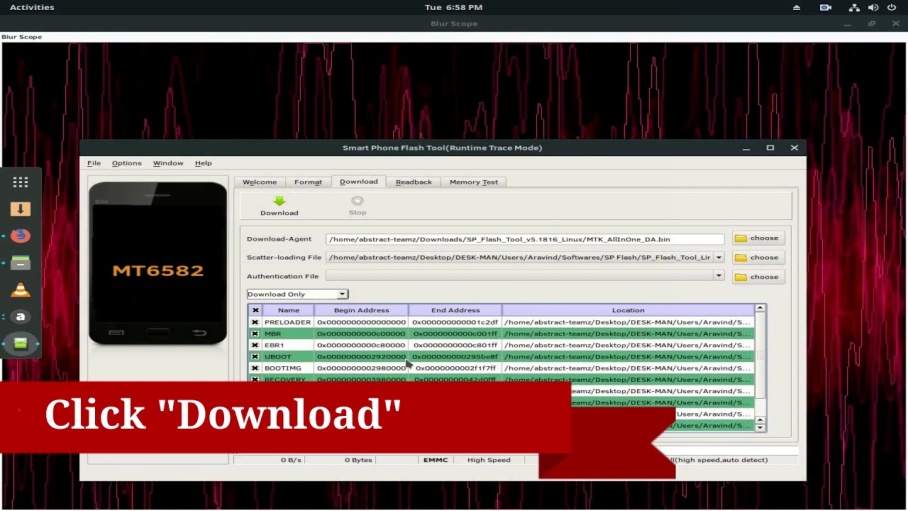Screen dimensions: 908x511
Task: Toggle the UBOOT partition checkbox
Action: click(x=255, y=356)
